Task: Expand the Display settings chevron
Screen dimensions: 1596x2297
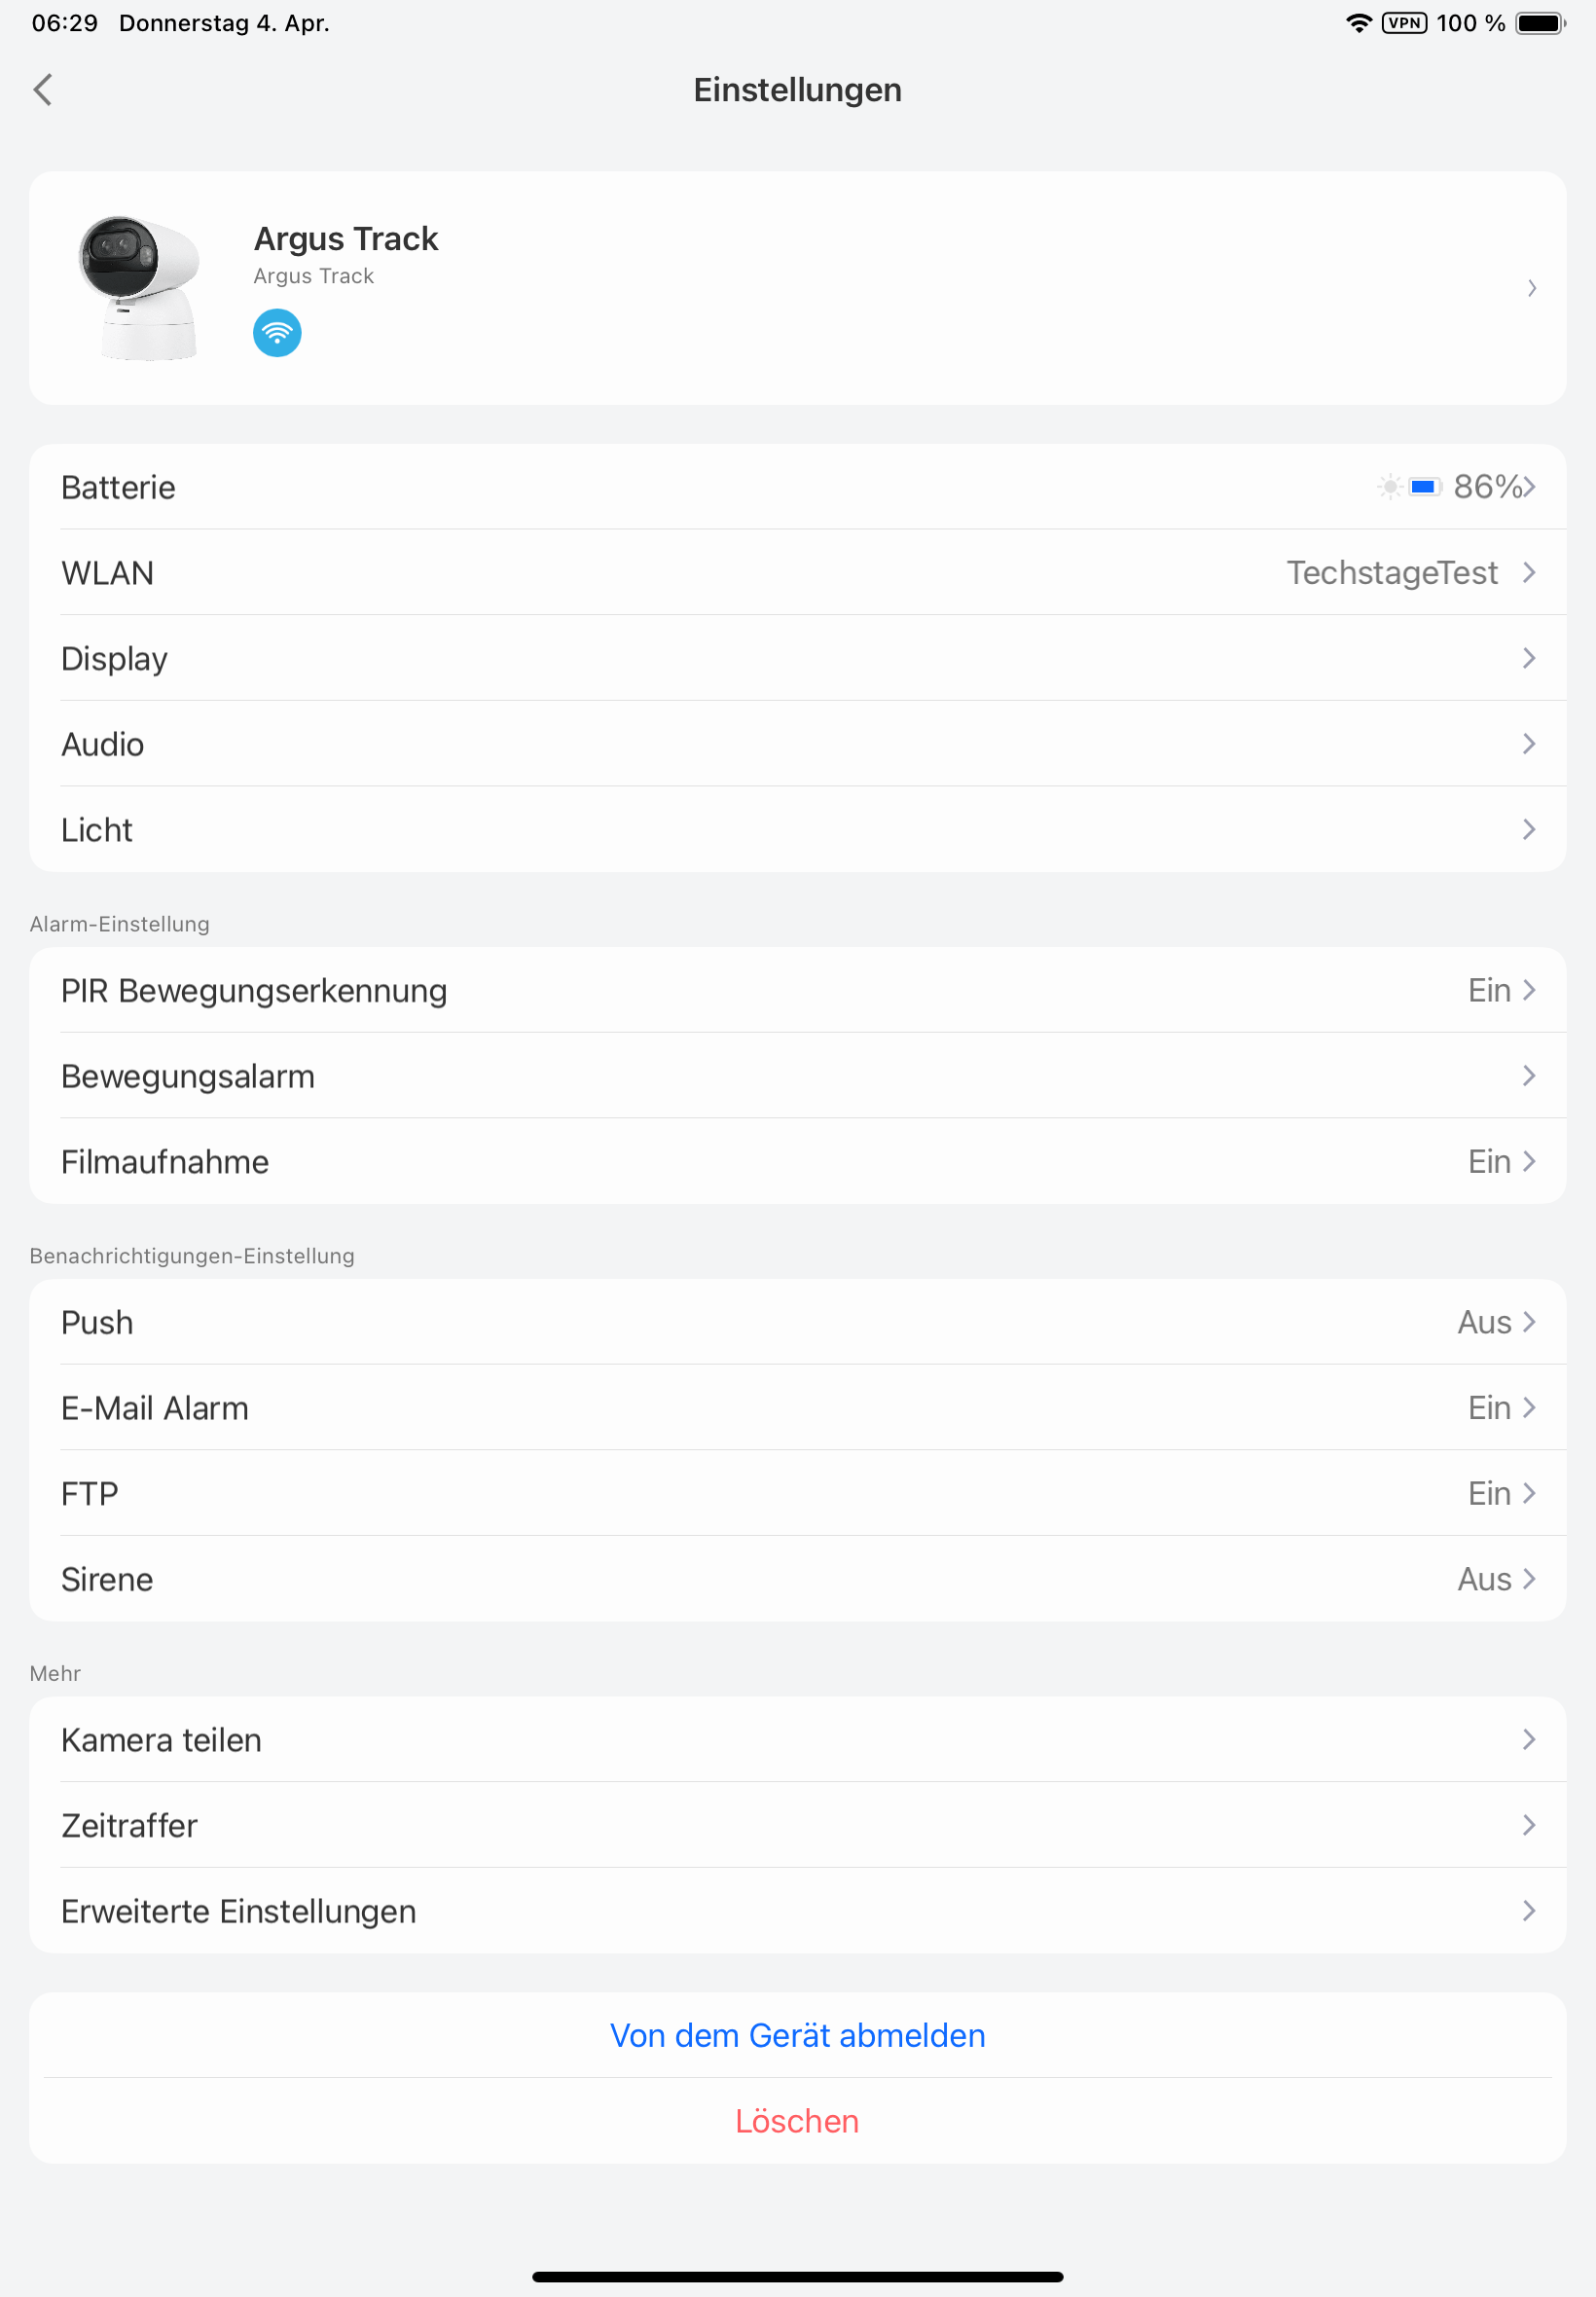Action: [1528, 658]
